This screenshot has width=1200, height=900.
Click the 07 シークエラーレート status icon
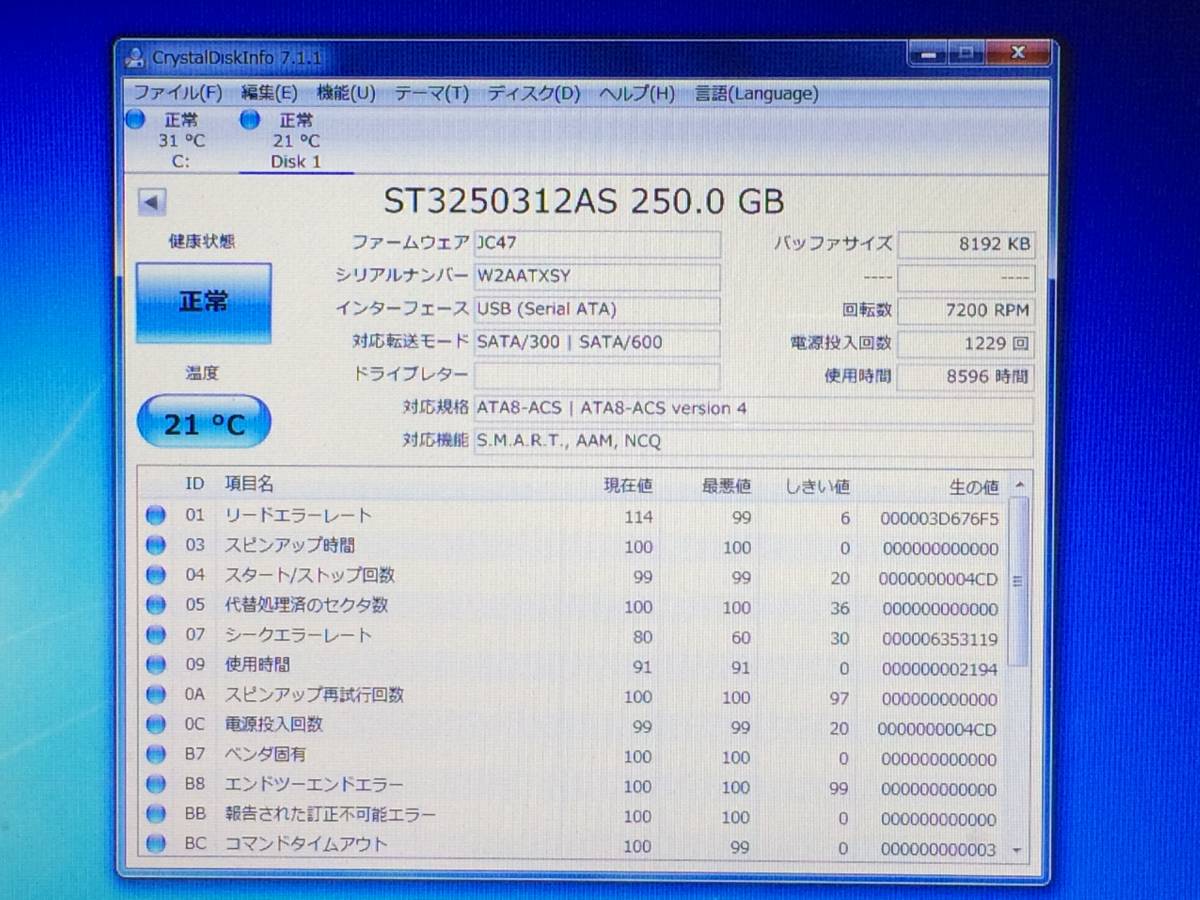(x=155, y=635)
